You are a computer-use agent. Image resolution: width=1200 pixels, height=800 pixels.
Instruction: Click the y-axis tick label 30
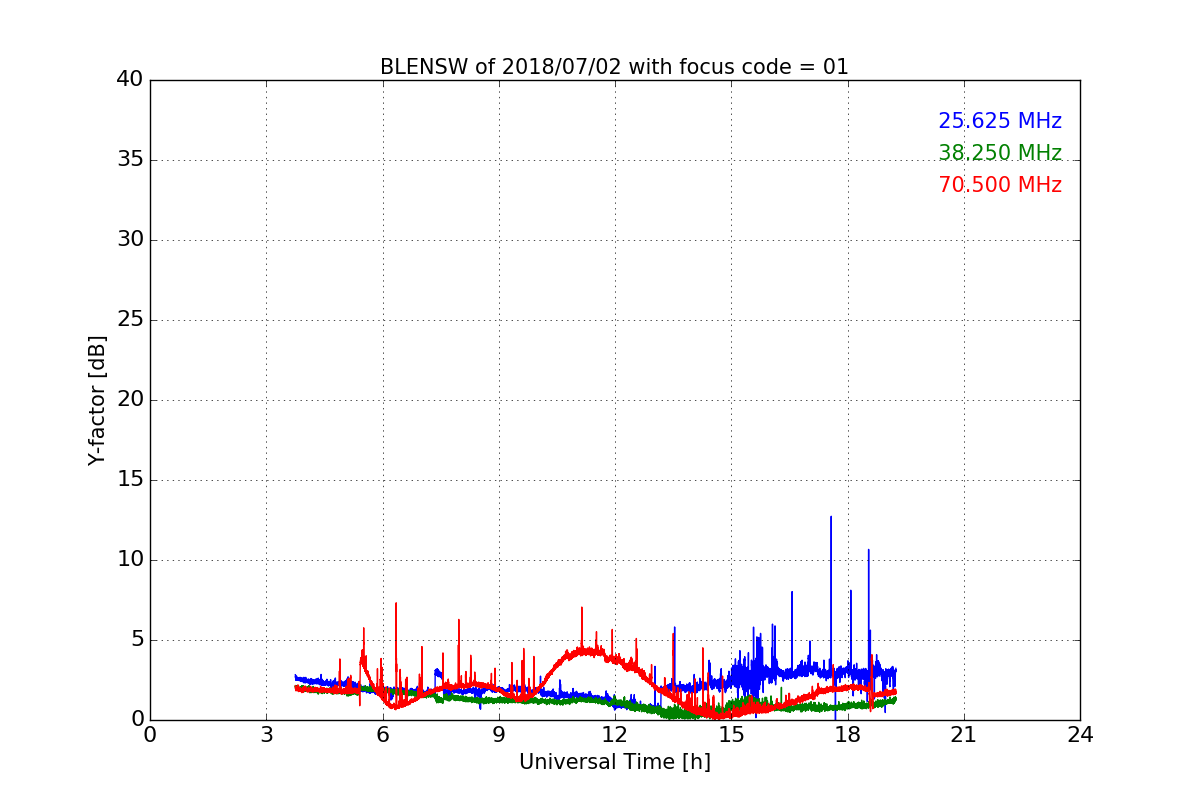pyautogui.click(x=130, y=240)
